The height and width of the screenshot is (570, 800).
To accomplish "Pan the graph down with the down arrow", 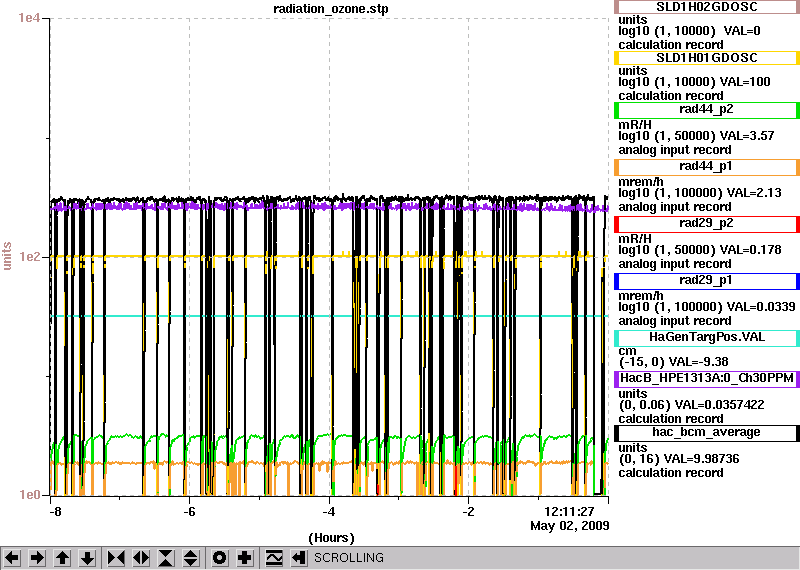I will coord(87,558).
